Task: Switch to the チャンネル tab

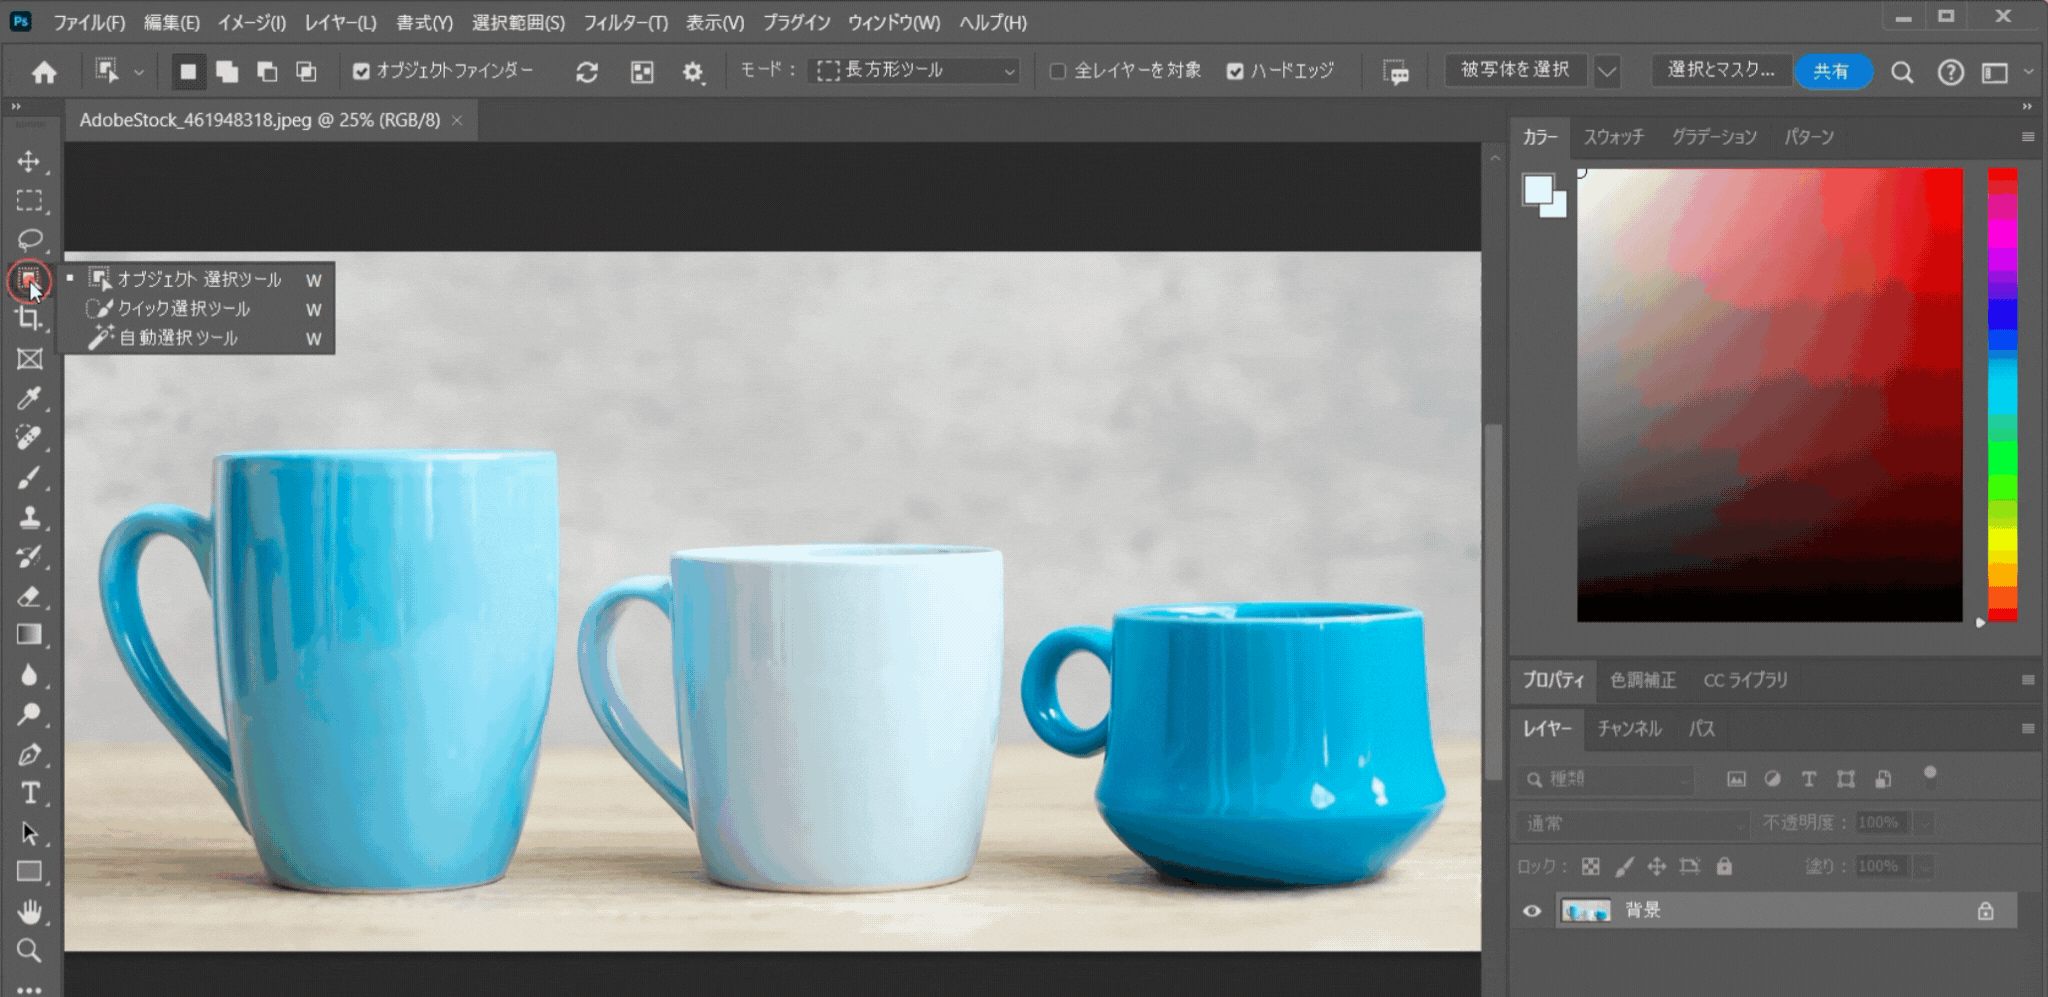Action: 1628,729
